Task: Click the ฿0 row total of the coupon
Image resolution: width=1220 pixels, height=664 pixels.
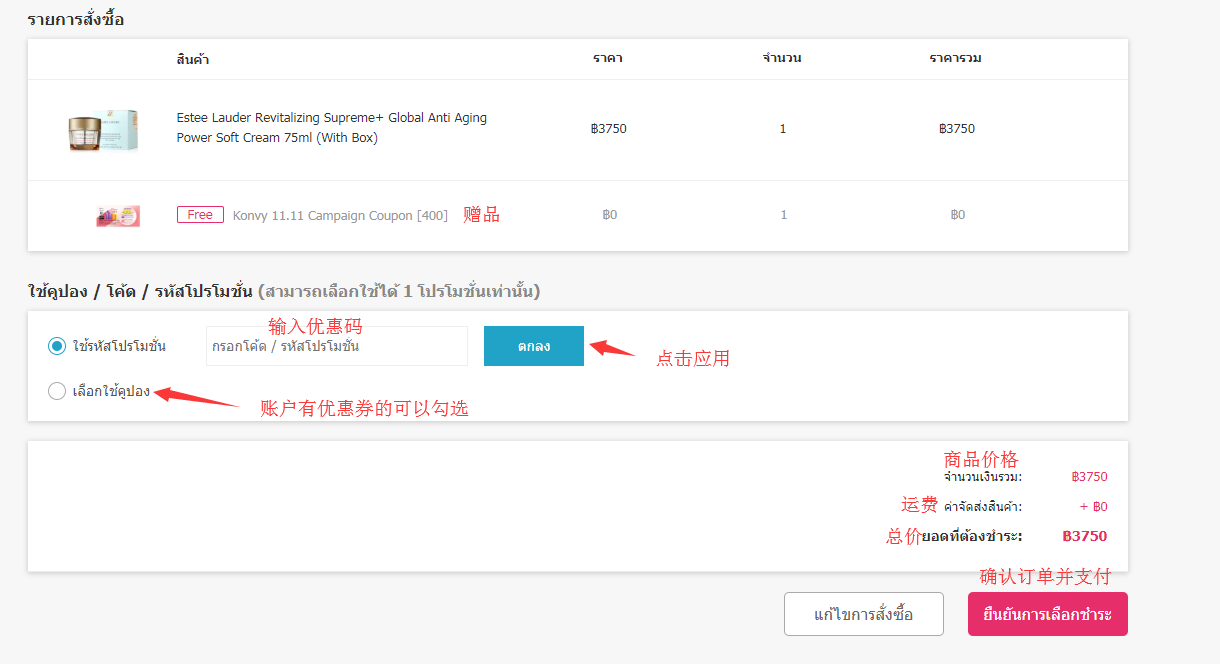Action: click(958, 215)
